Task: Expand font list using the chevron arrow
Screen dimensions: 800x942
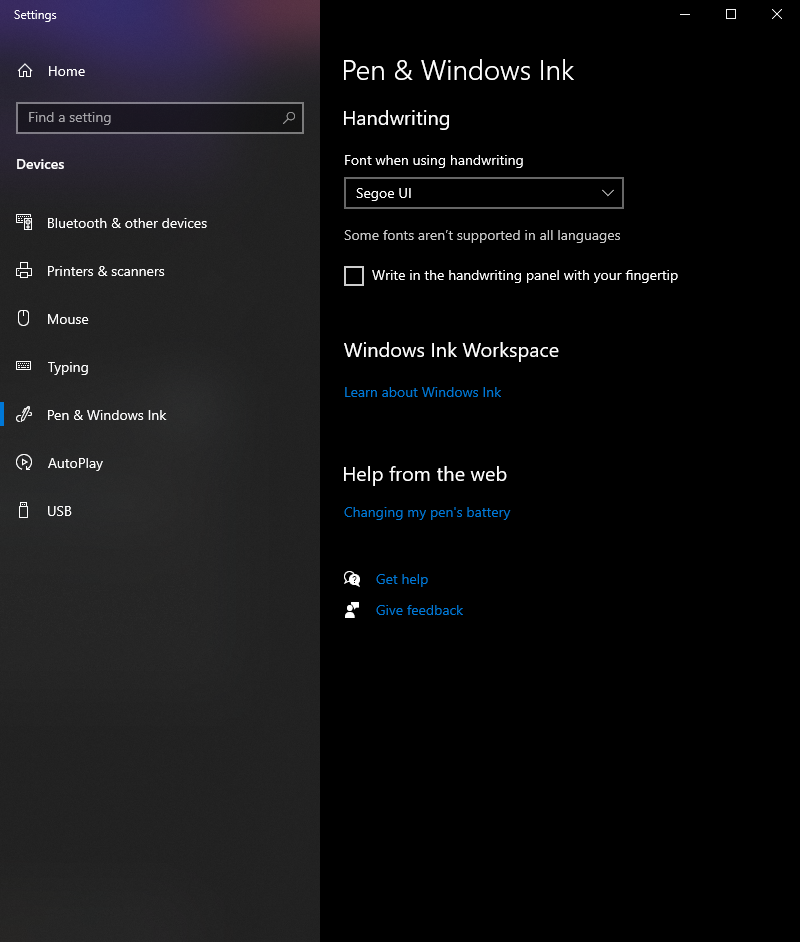Action: [608, 193]
